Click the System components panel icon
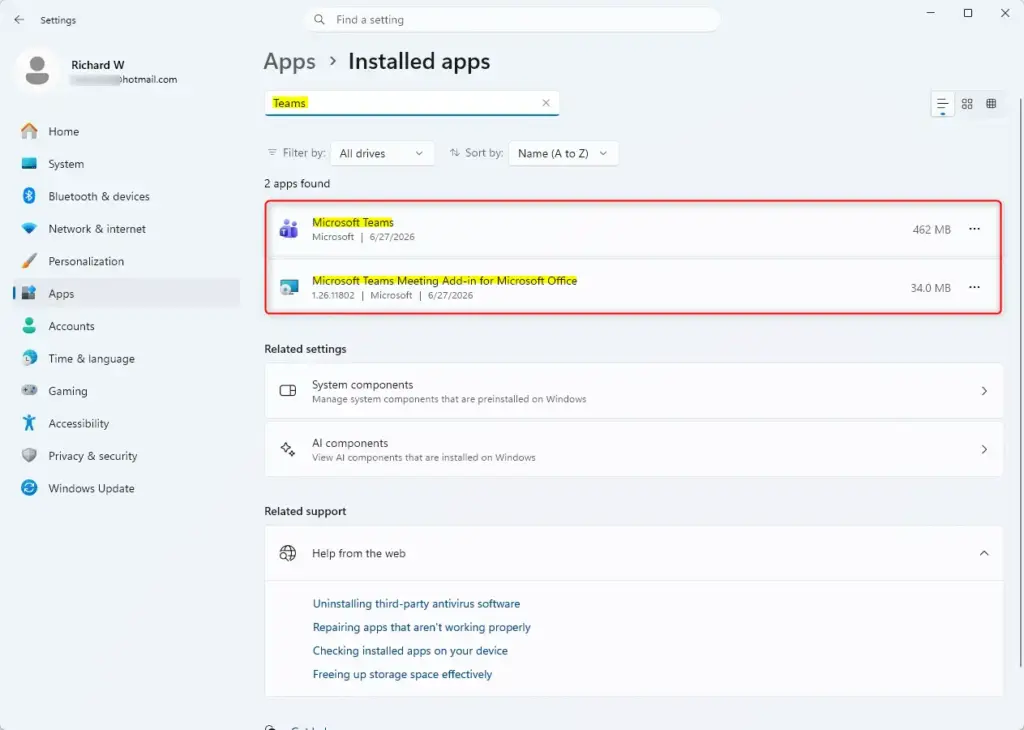The width and height of the screenshot is (1024, 730). pyautogui.click(x=288, y=390)
